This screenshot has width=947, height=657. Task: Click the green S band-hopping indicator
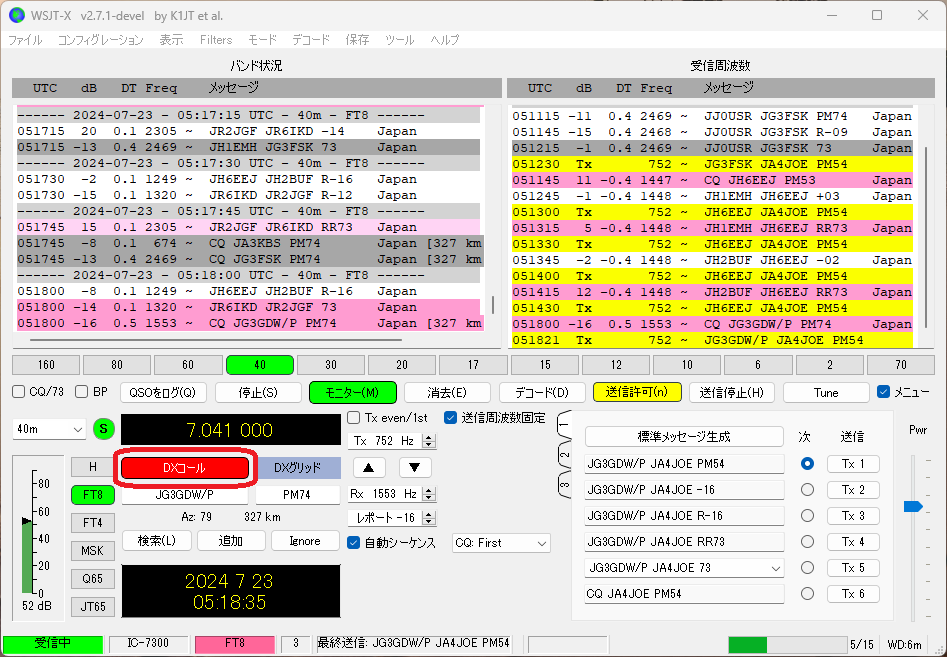103,429
